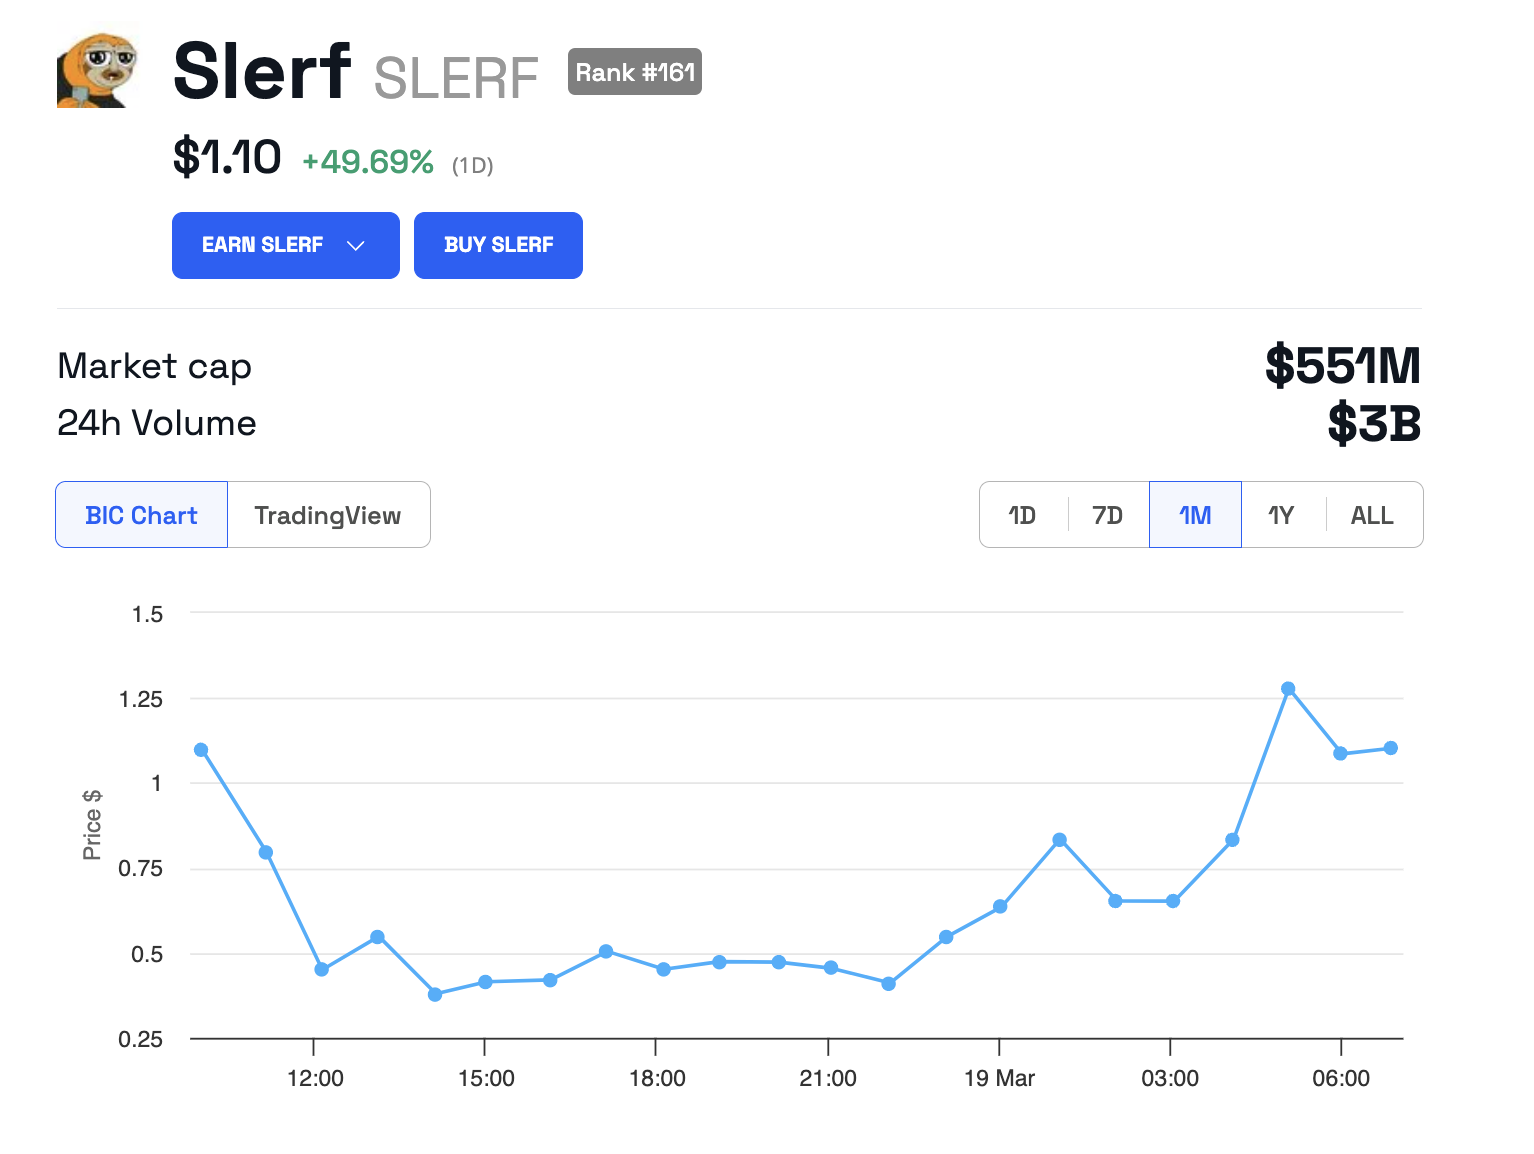Click the first chart data point at left
Viewport: 1534px width, 1154px height.
pos(201,750)
